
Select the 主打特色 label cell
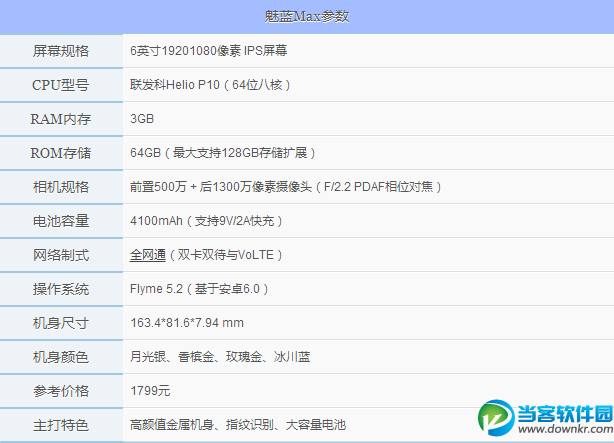(61, 425)
